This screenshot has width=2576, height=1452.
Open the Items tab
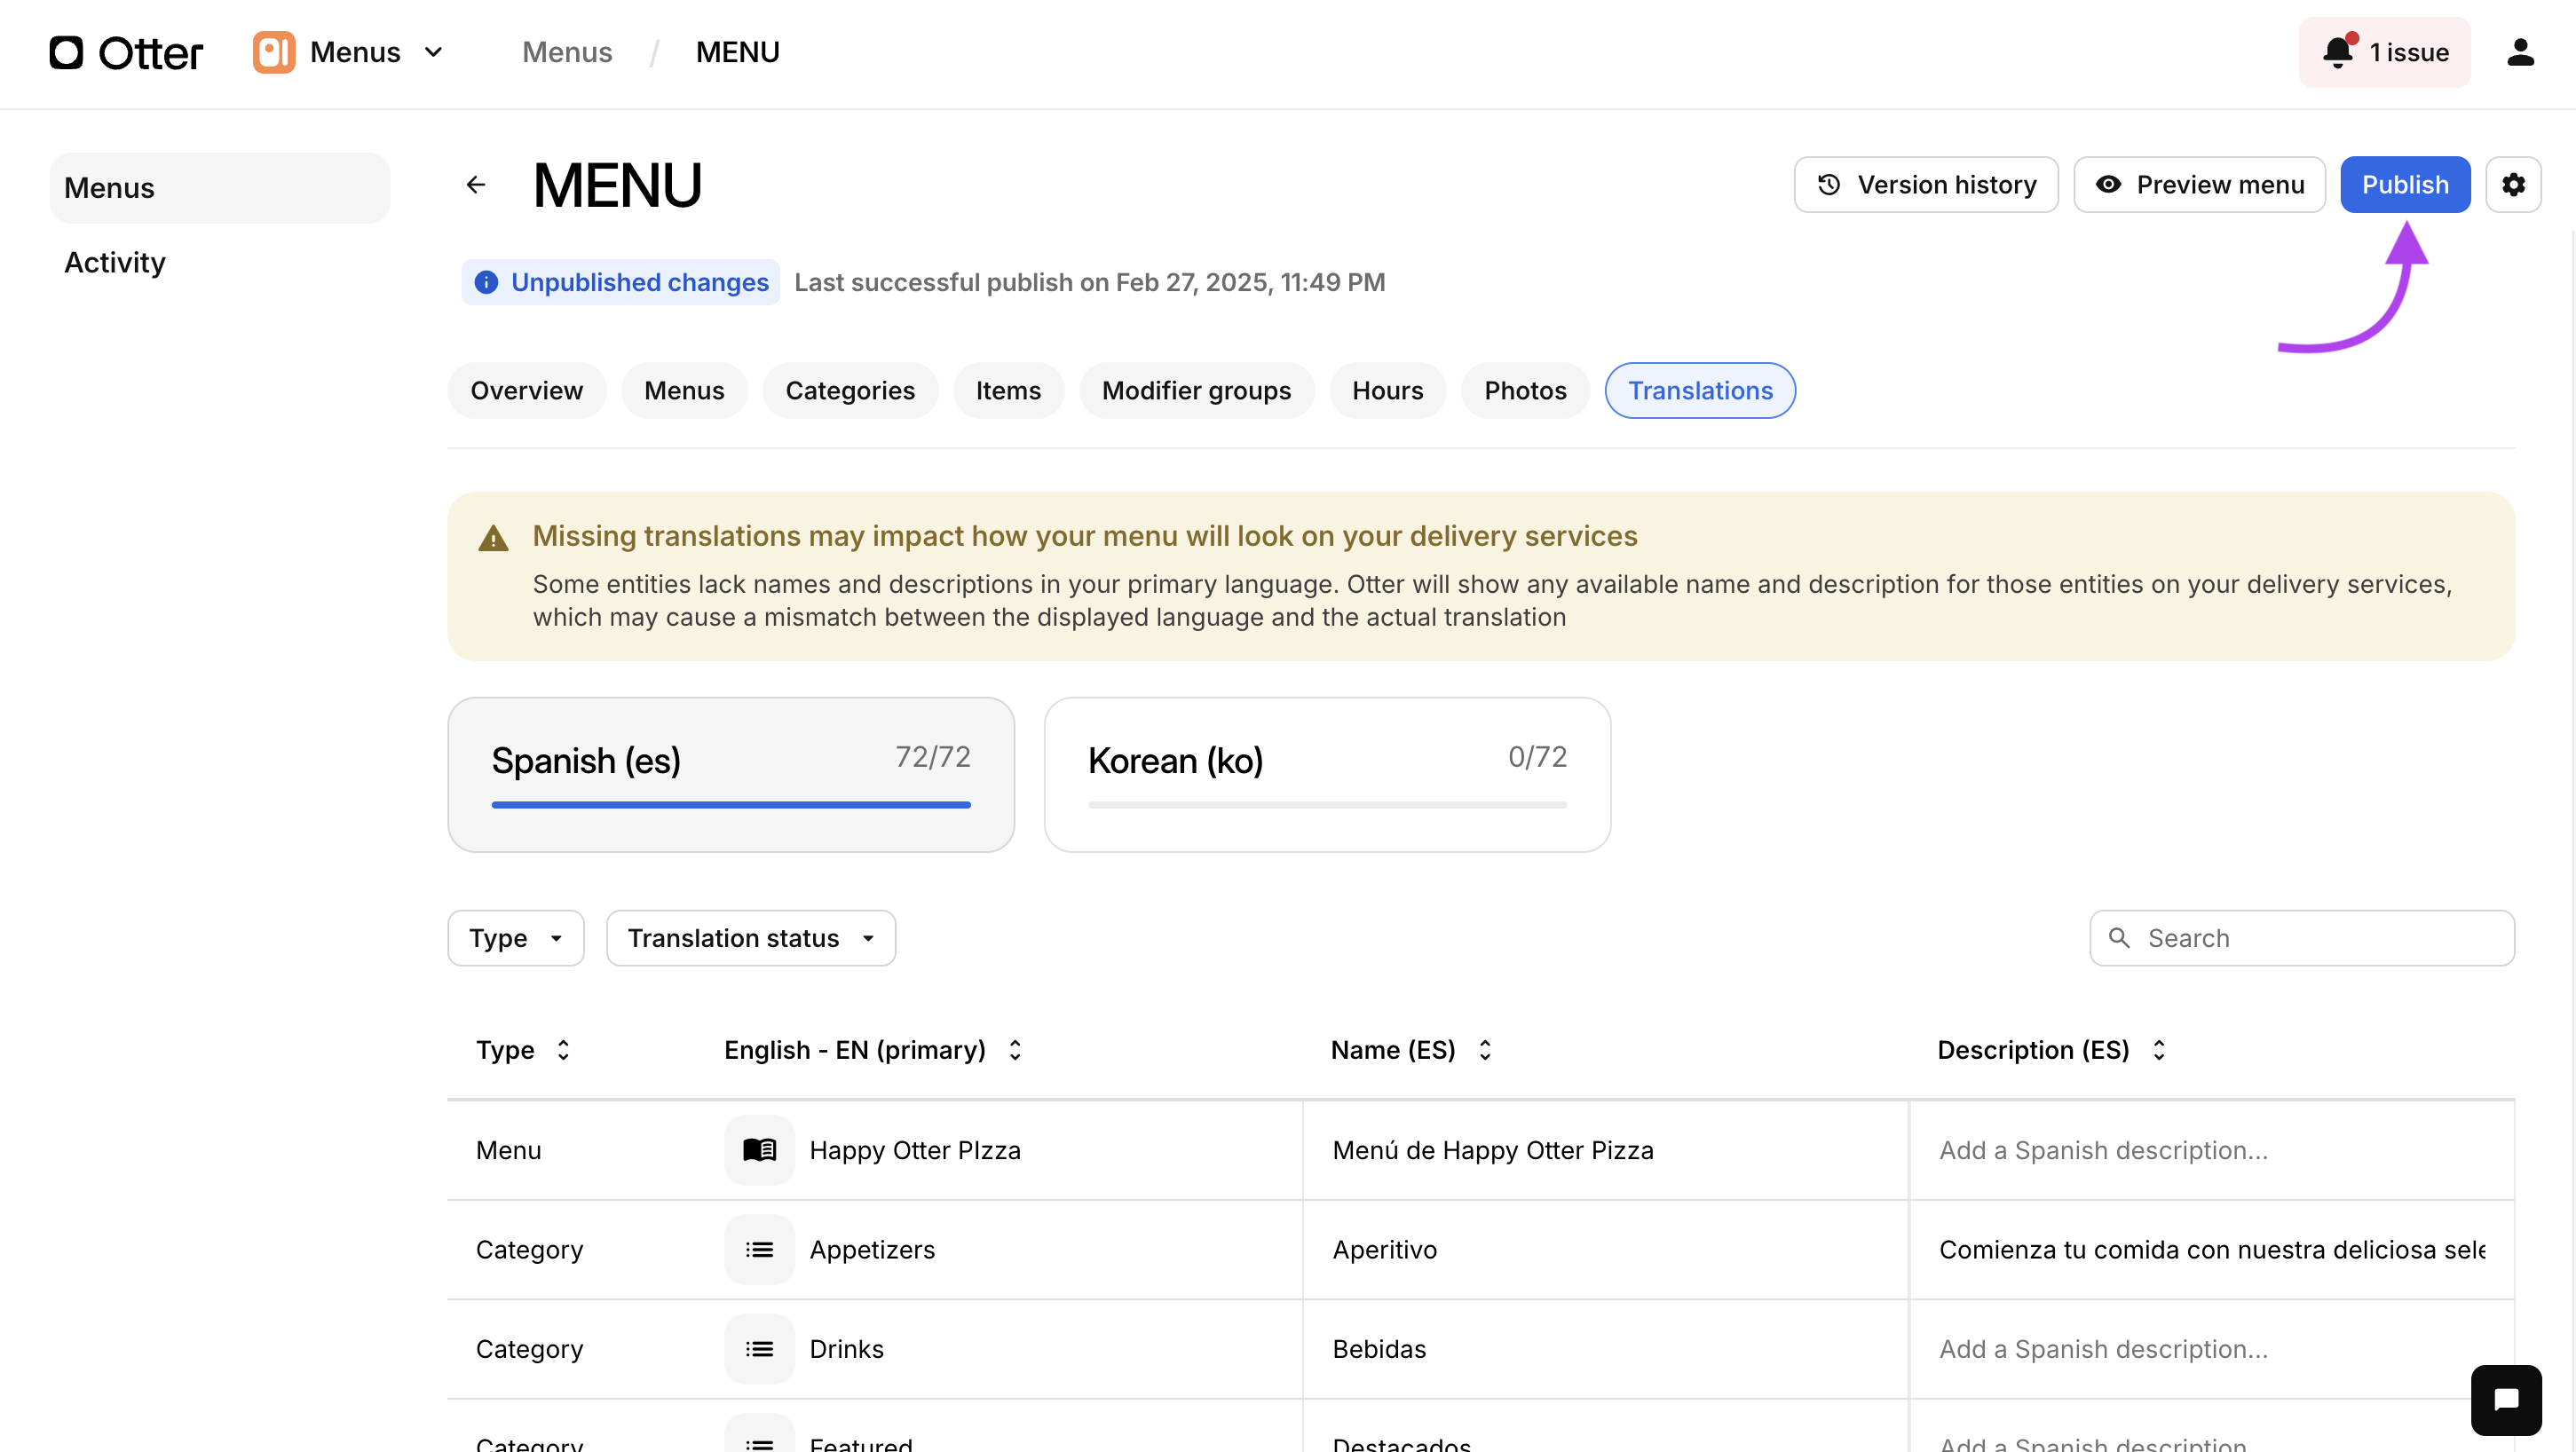pyautogui.click(x=1008, y=391)
